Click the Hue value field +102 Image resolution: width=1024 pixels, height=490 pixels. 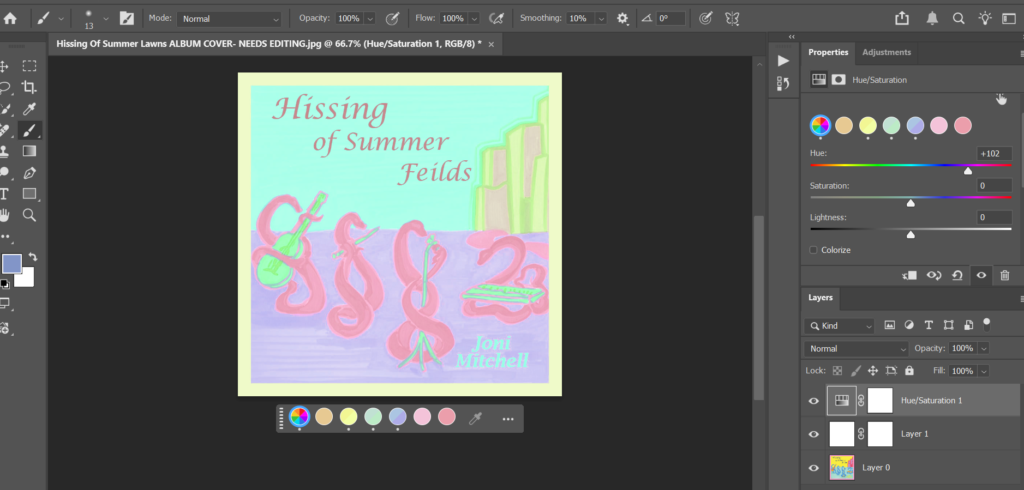[x=995, y=154]
